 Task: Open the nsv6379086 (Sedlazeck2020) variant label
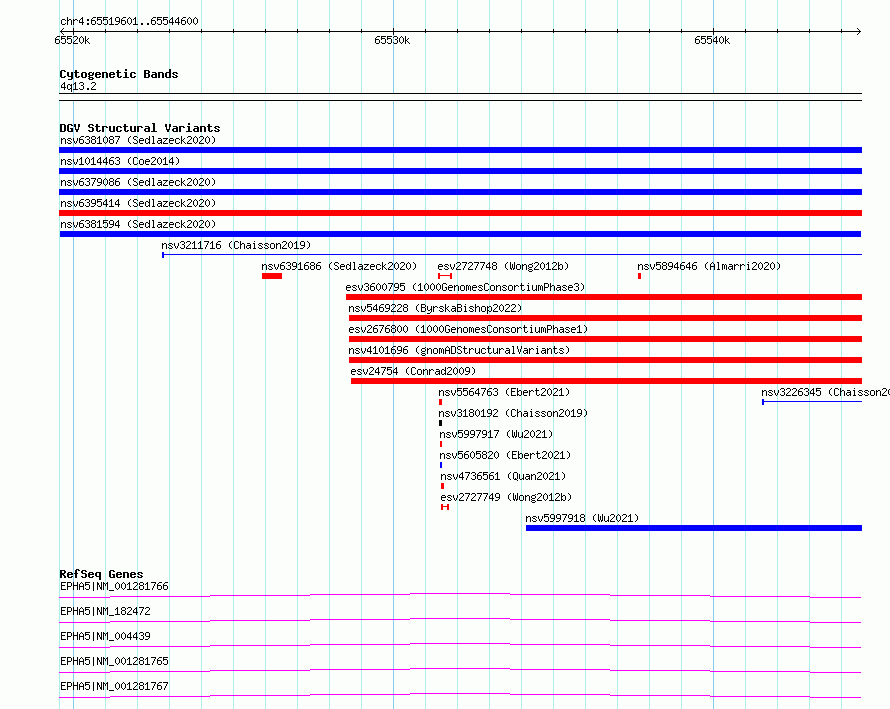pyautogui.click(x=138, y=182)
